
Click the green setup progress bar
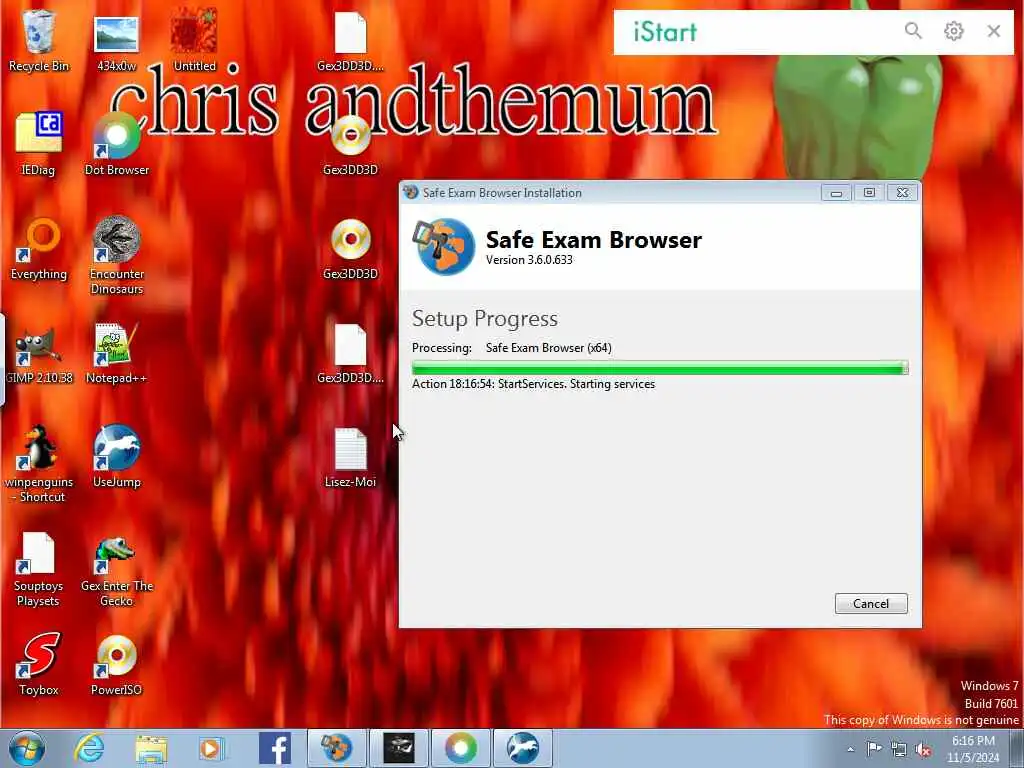(x=660, y=368)
